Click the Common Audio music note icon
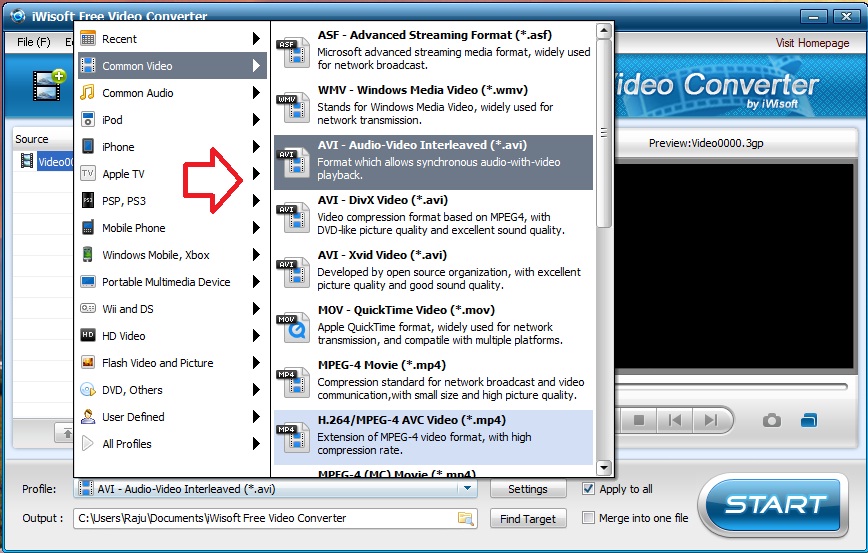The height and width of the screenshot is (553, 868). (87, 92)
